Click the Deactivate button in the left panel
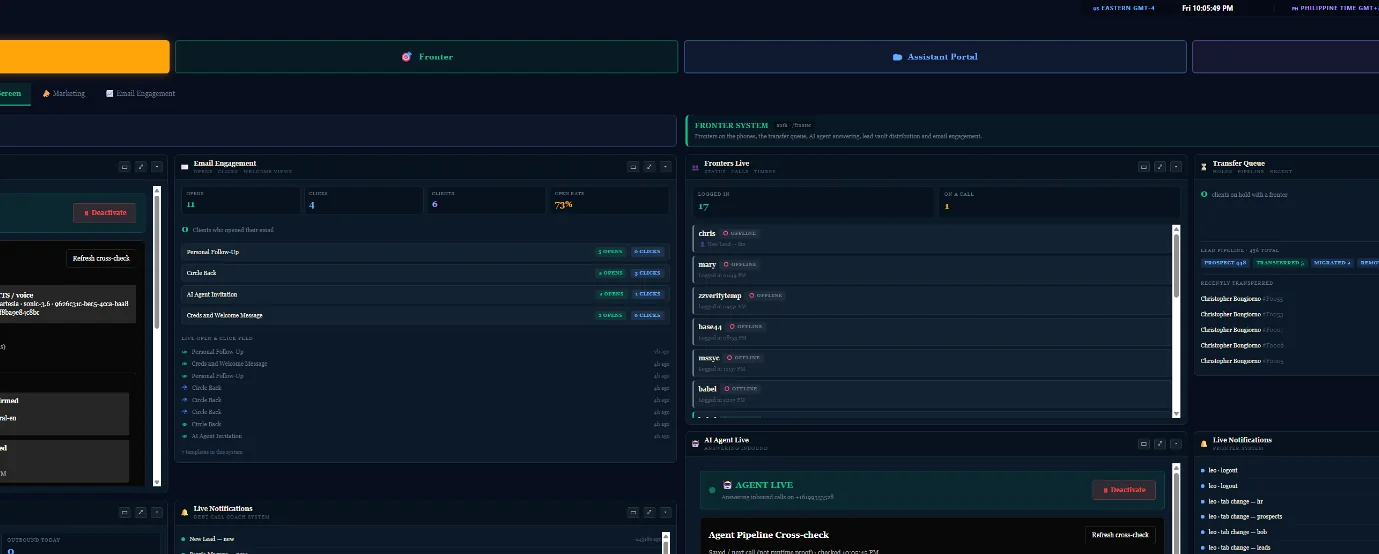 [104, 212]
